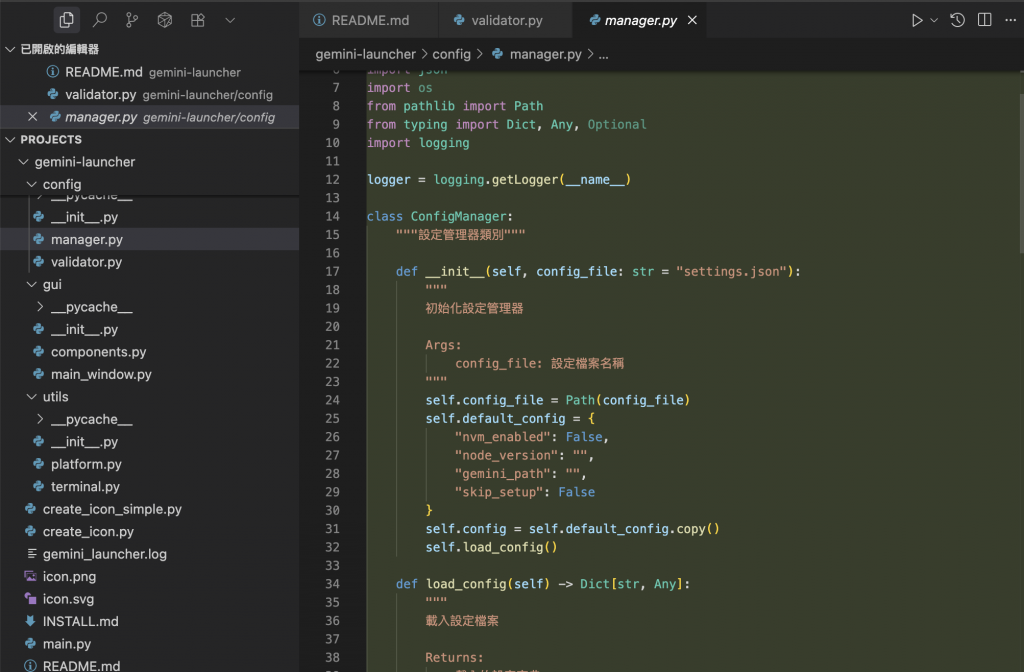Collapse the utils folder
Image resolution: width=1024 pixels, height=672 pixels.
(31, 396)
